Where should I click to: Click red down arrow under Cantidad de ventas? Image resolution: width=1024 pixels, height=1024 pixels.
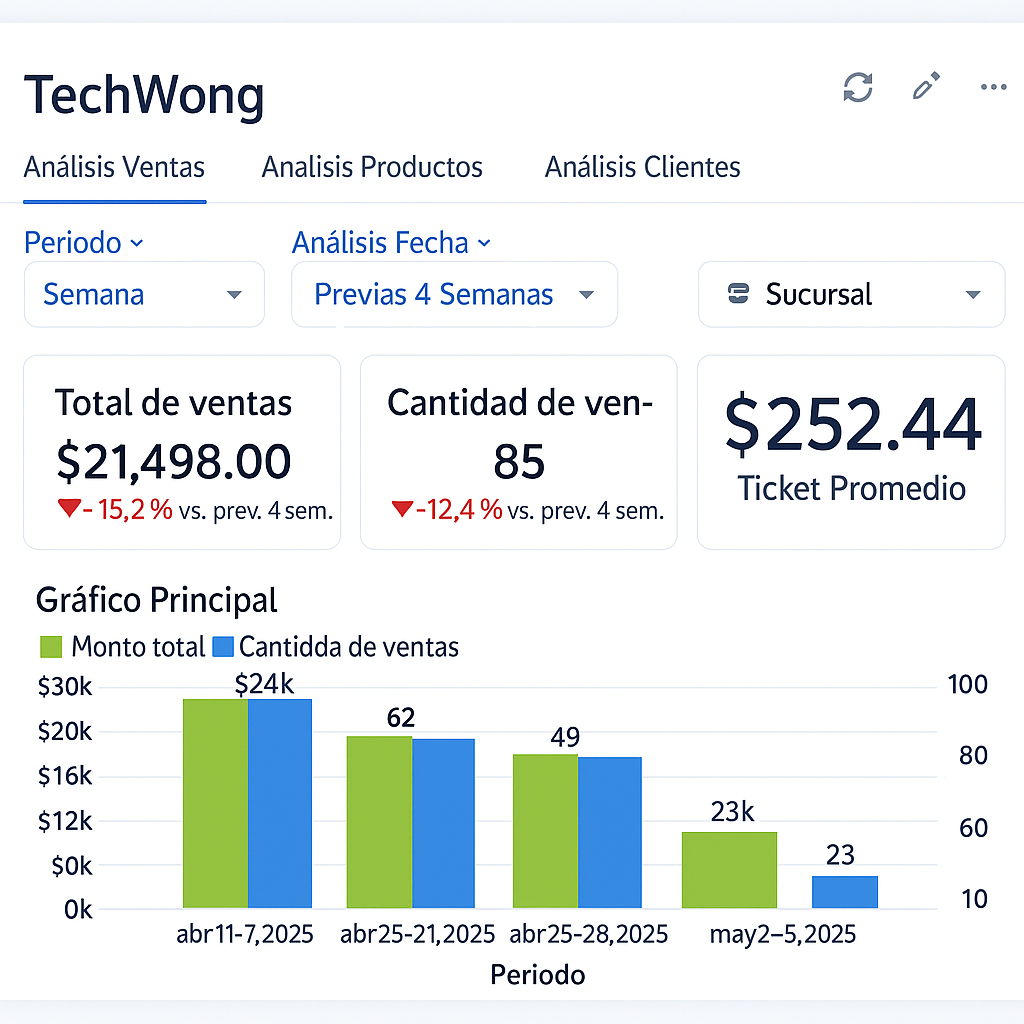pos(402,507)
